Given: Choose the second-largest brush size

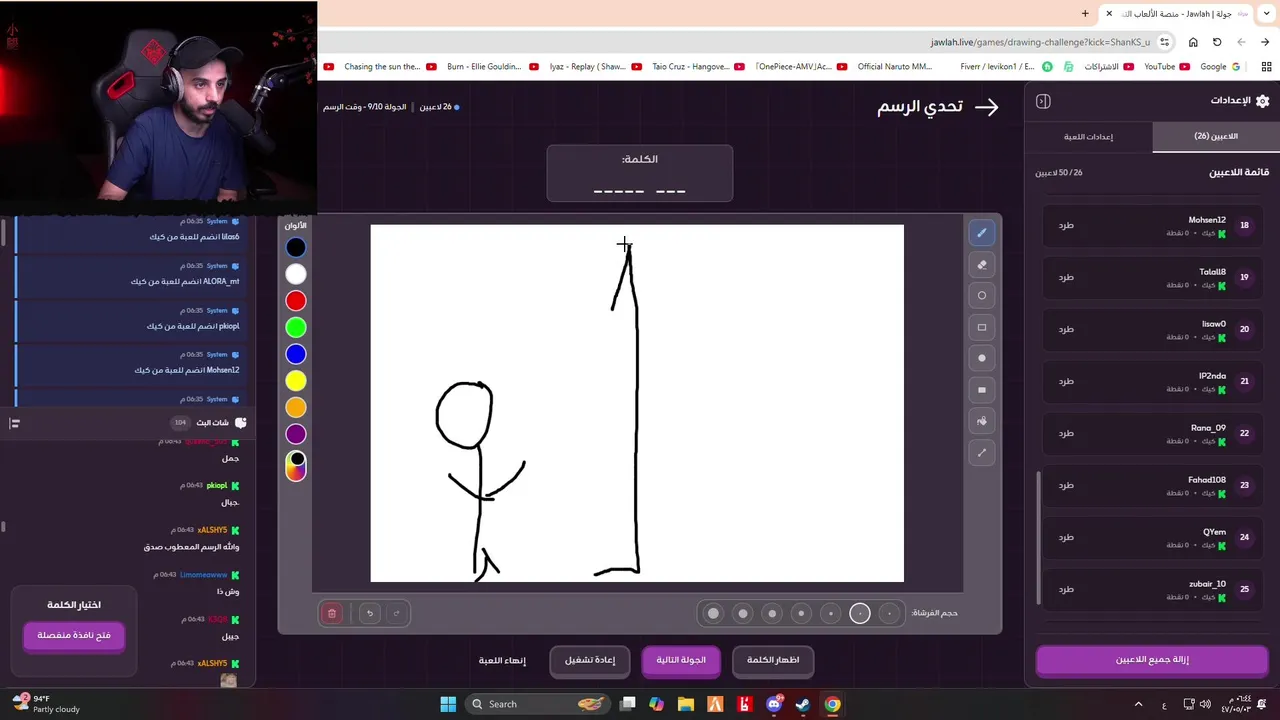Looking at the screenshot, I should pyautogui.click(x=742, y=613).
